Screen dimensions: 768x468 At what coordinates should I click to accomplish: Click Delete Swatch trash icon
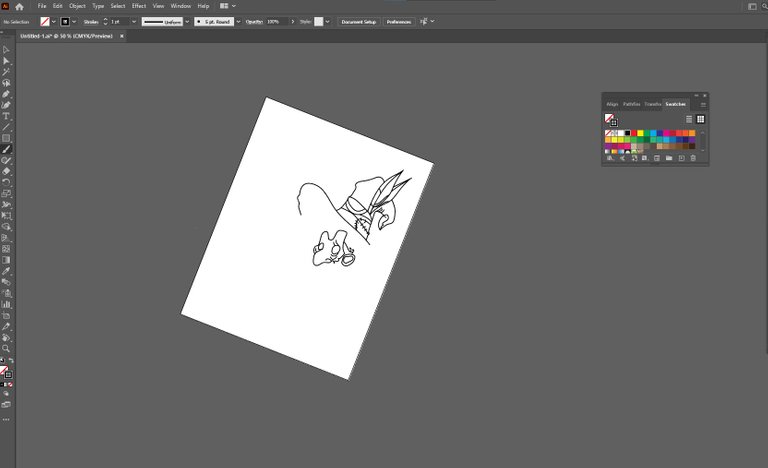pos(693,158)
